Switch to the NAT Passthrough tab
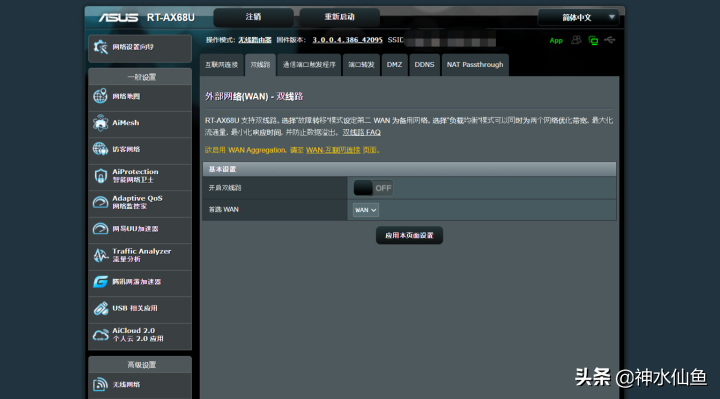The image size is (720, 399). coord(475,65)
